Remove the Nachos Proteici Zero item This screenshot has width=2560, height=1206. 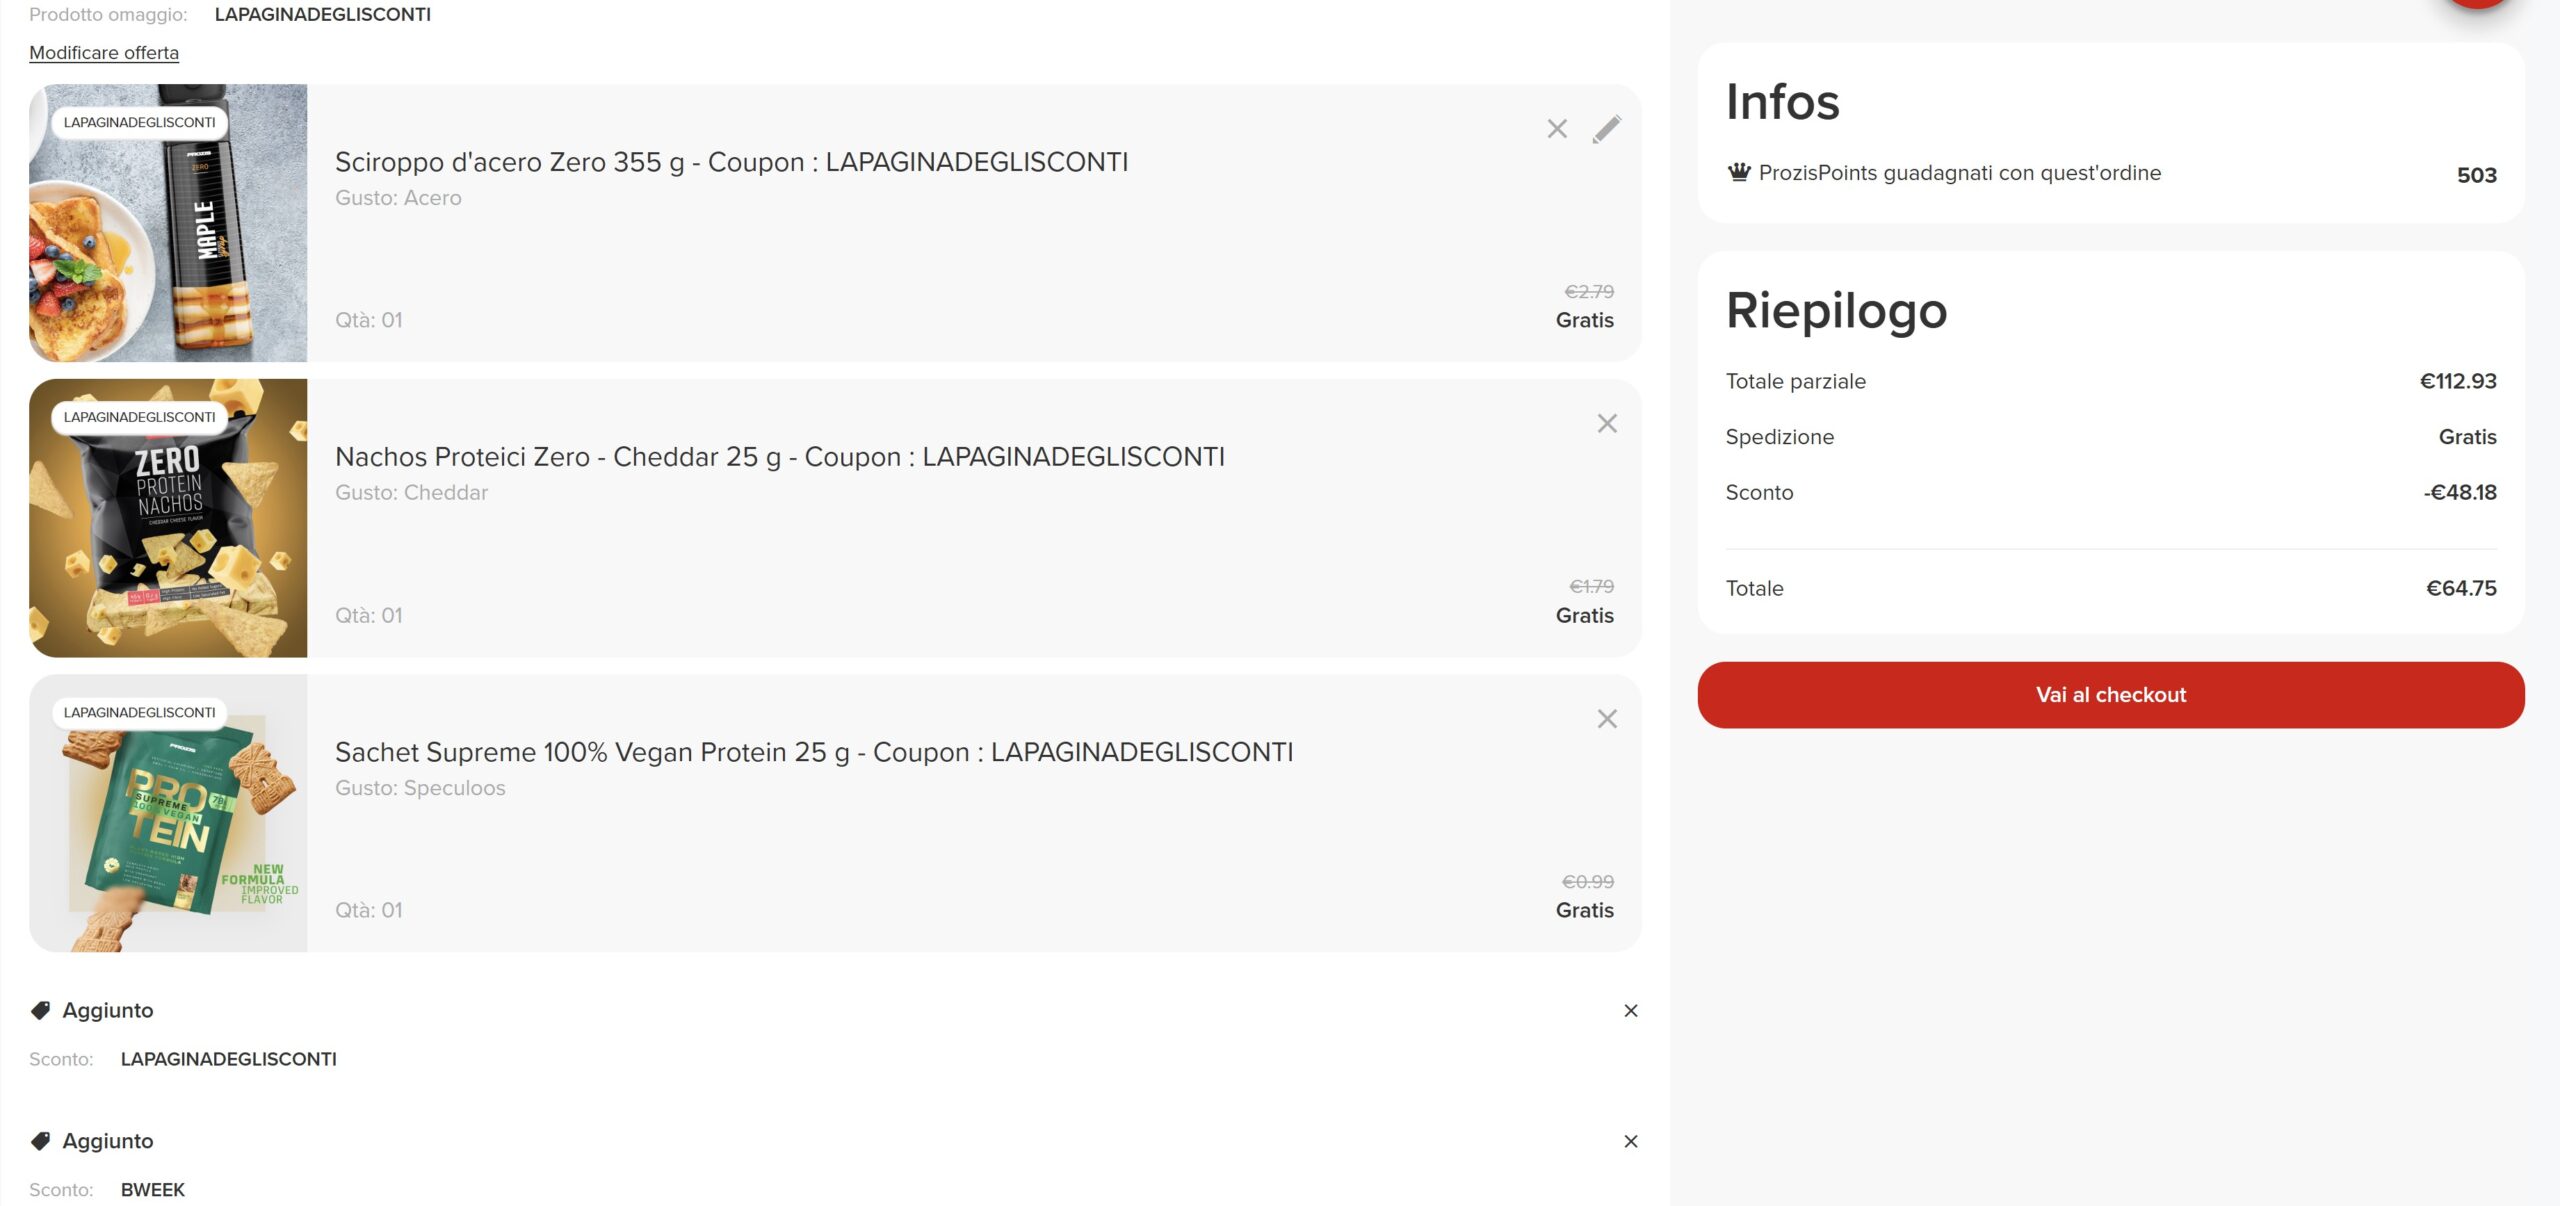pos(1606,424)
